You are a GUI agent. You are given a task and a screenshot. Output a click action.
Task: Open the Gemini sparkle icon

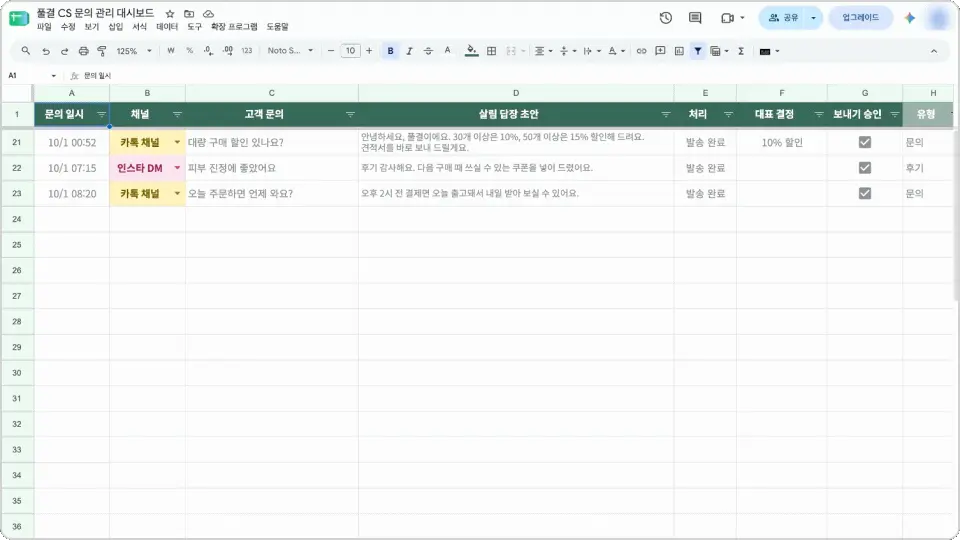[x=910, y=18]
